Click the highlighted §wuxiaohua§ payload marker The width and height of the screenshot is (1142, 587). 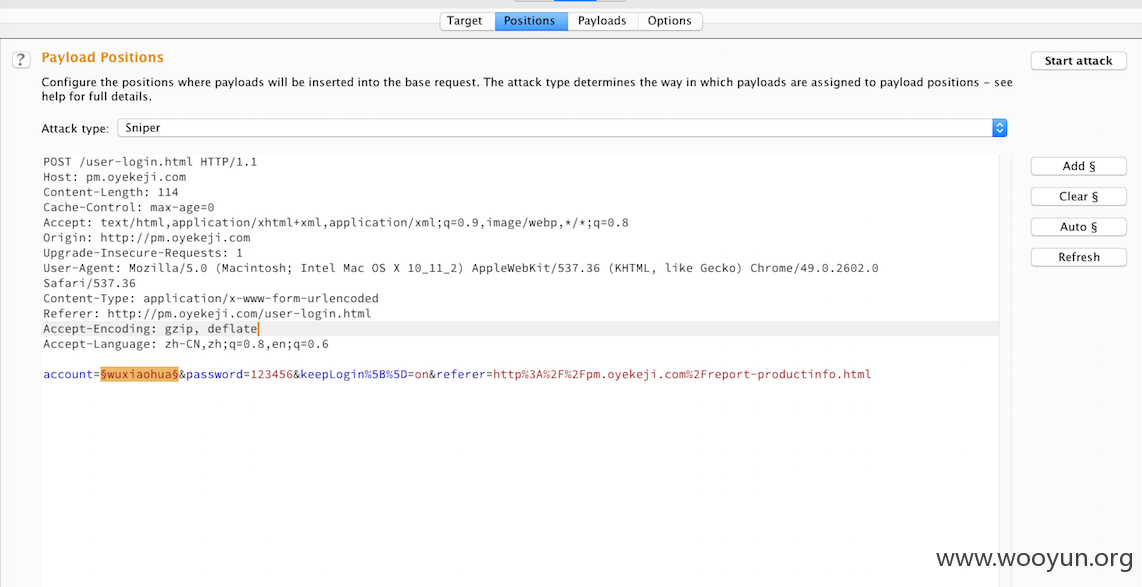[140, 374]
